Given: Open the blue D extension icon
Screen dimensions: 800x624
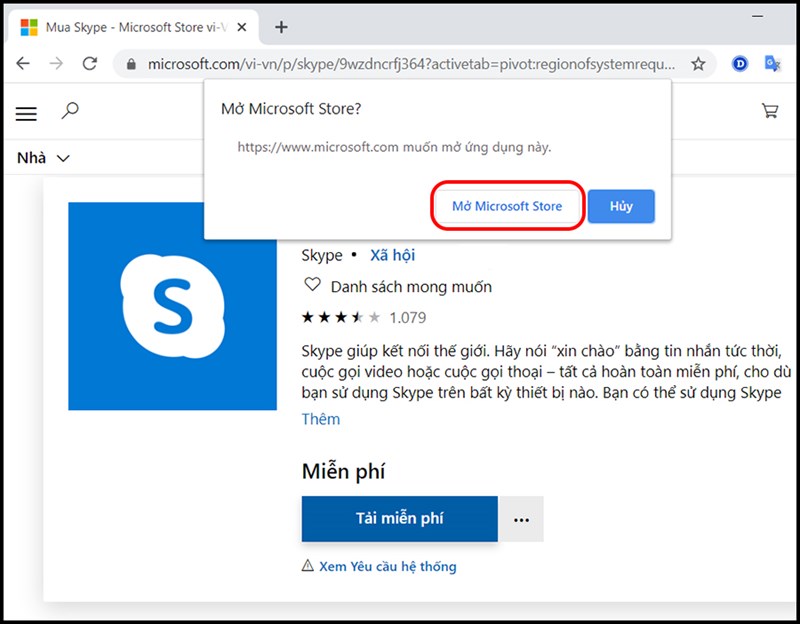Looking at the screenshot, I should coord(740,64).
